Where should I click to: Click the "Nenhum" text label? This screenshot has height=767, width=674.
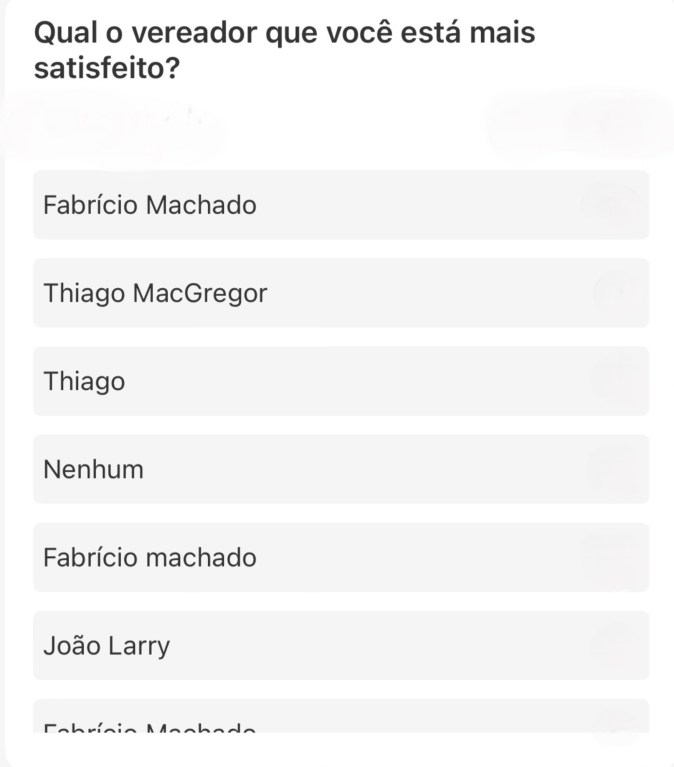[x=93, y=469]
